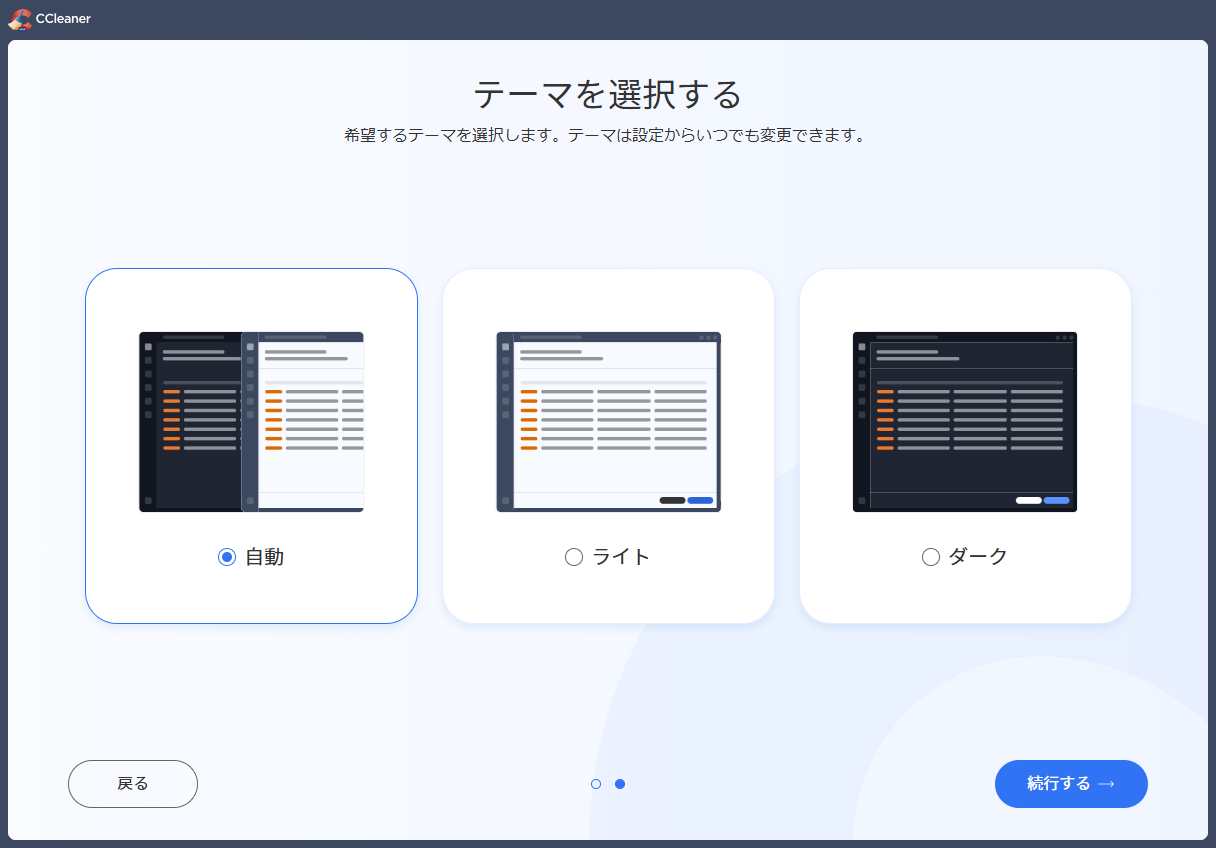Click the 自動 theme preview thumbnail

coord(251,421)
